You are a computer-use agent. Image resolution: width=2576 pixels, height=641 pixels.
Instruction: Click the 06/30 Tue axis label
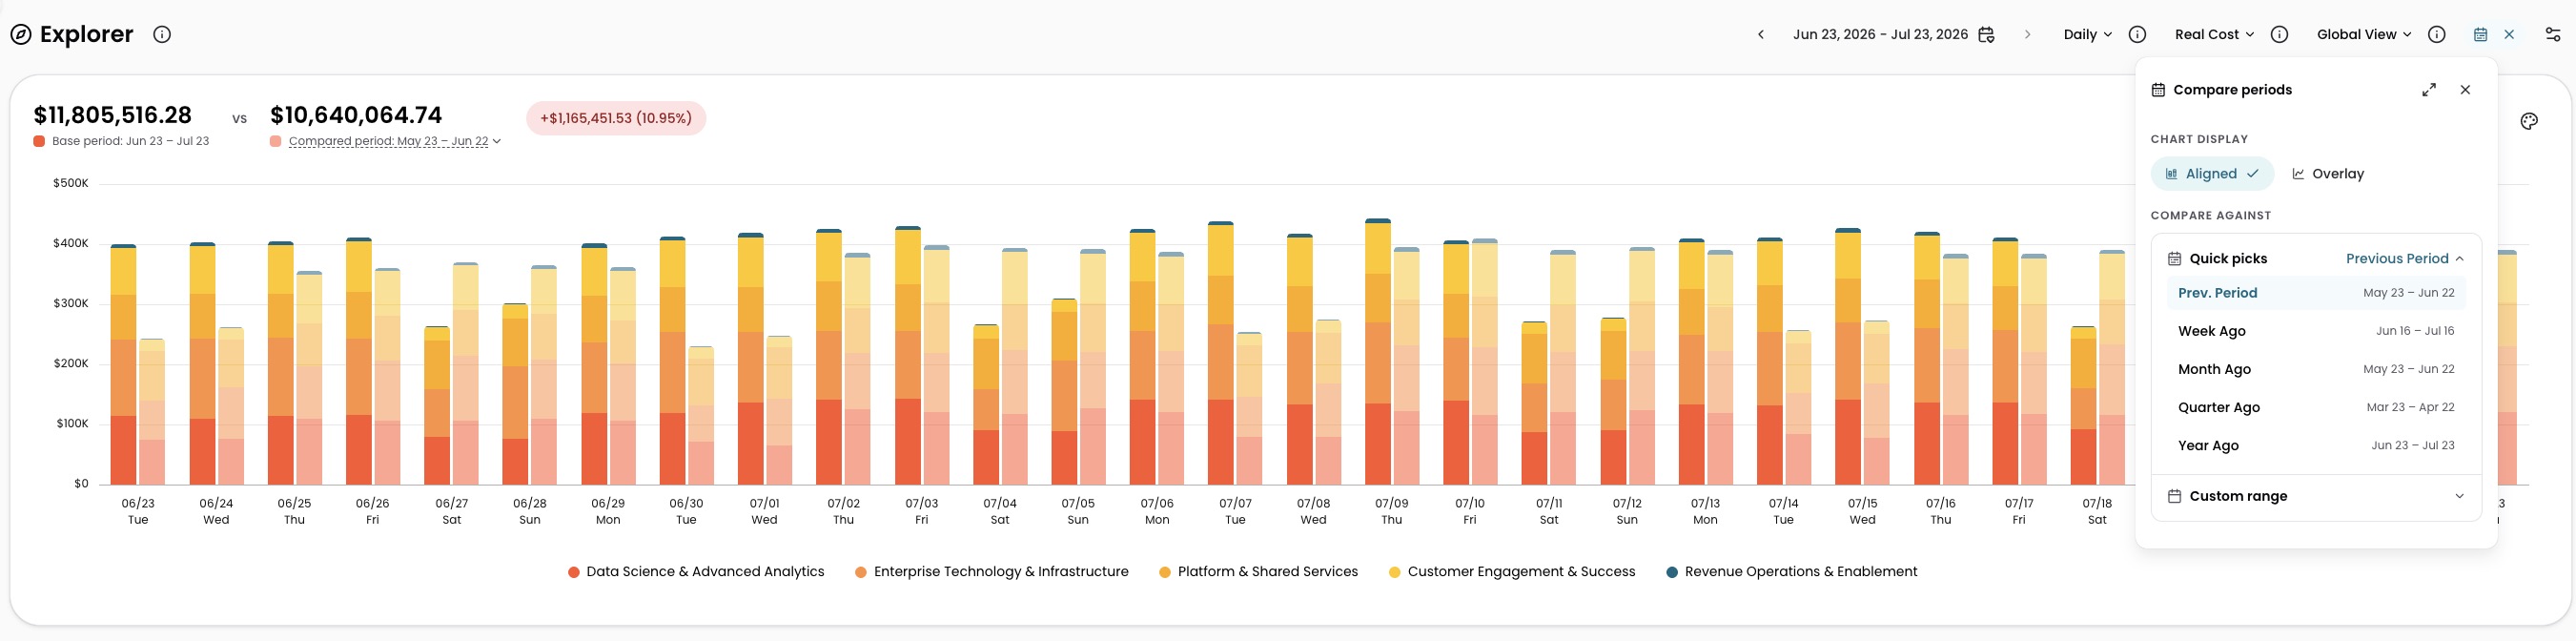point(686,511)
